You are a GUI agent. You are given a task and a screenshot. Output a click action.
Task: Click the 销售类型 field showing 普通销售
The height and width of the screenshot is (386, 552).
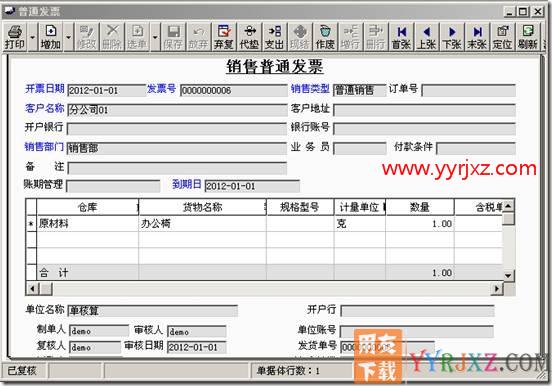(x=359, y=91)
